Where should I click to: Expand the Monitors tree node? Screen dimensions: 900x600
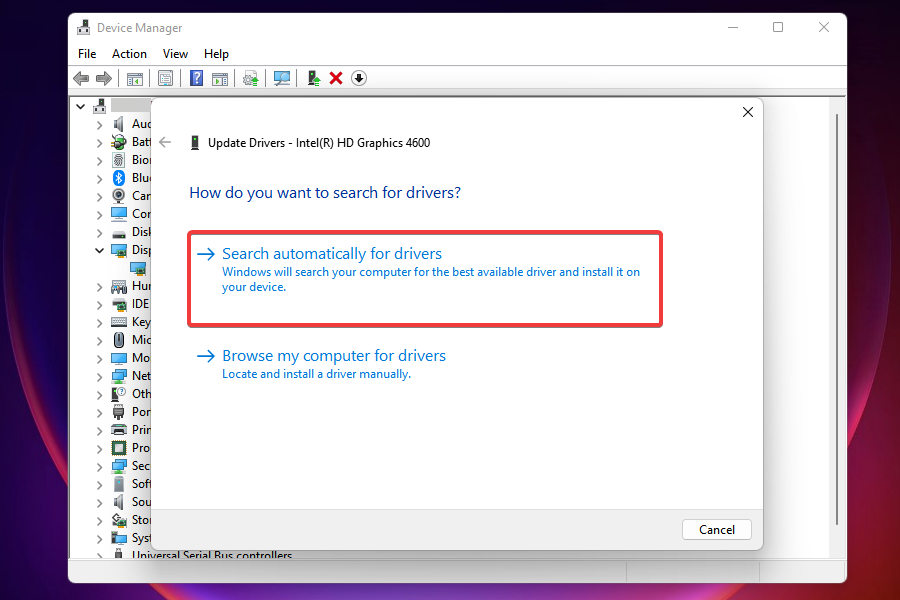pos(99,359)
